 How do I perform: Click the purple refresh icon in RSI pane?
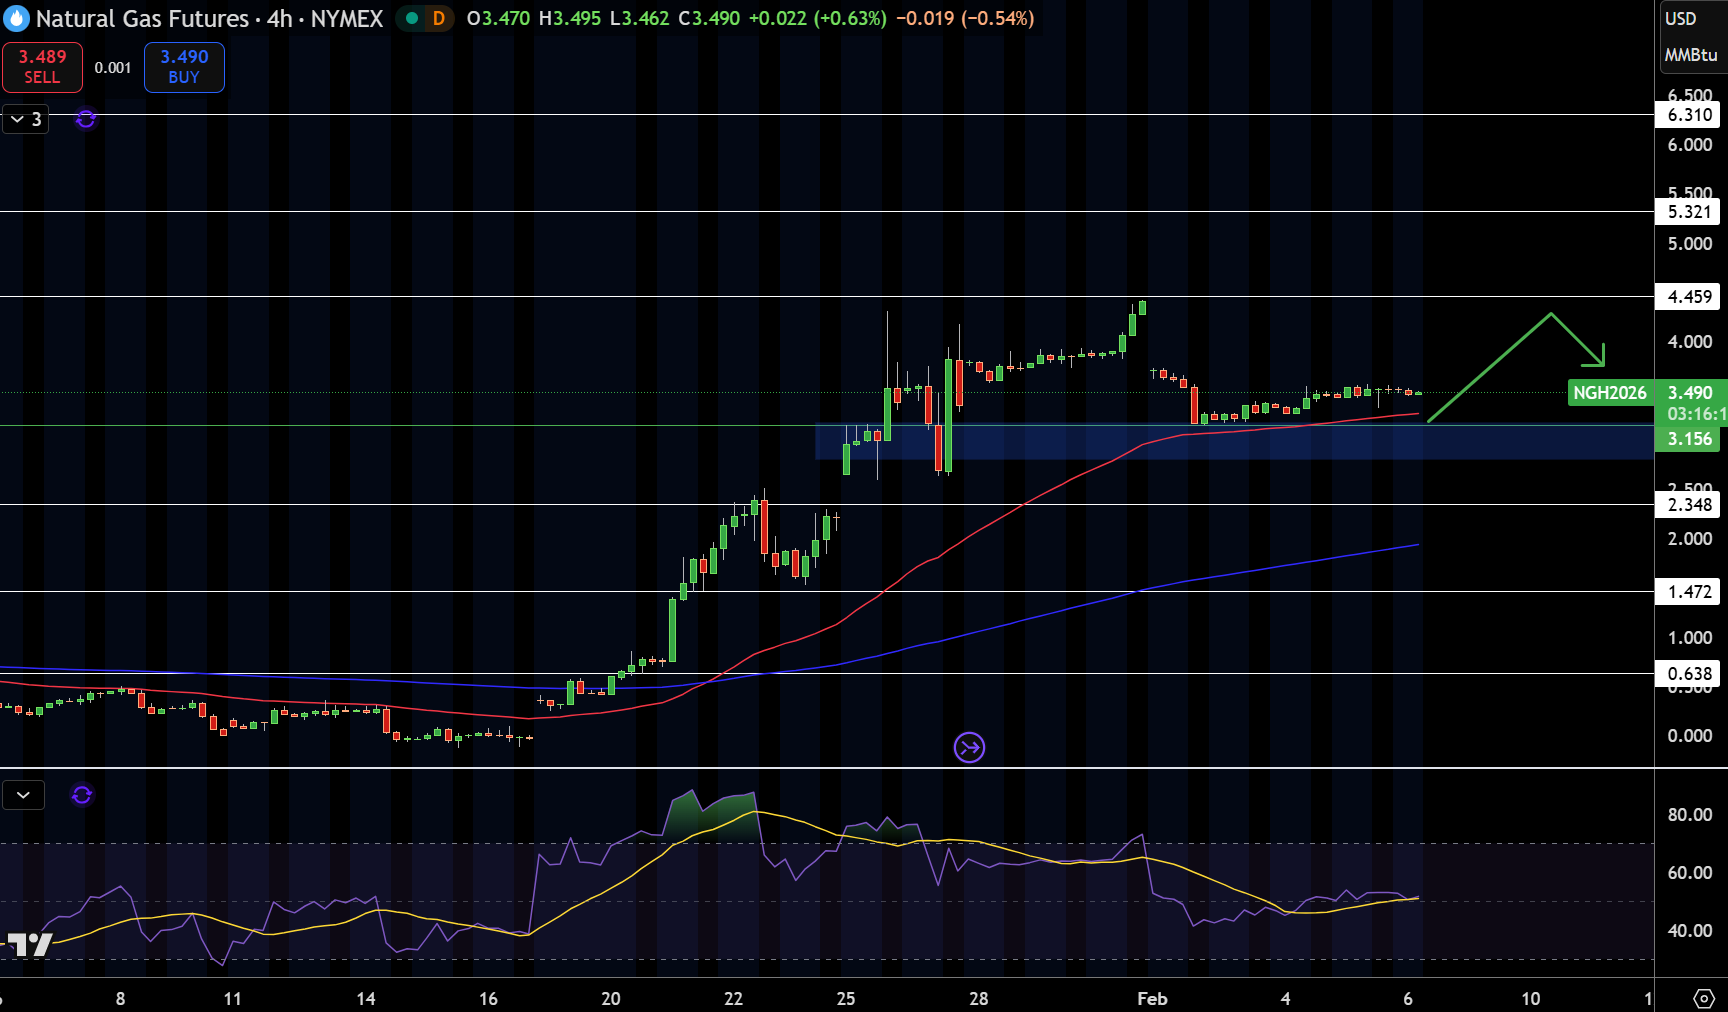pos(82,795)
